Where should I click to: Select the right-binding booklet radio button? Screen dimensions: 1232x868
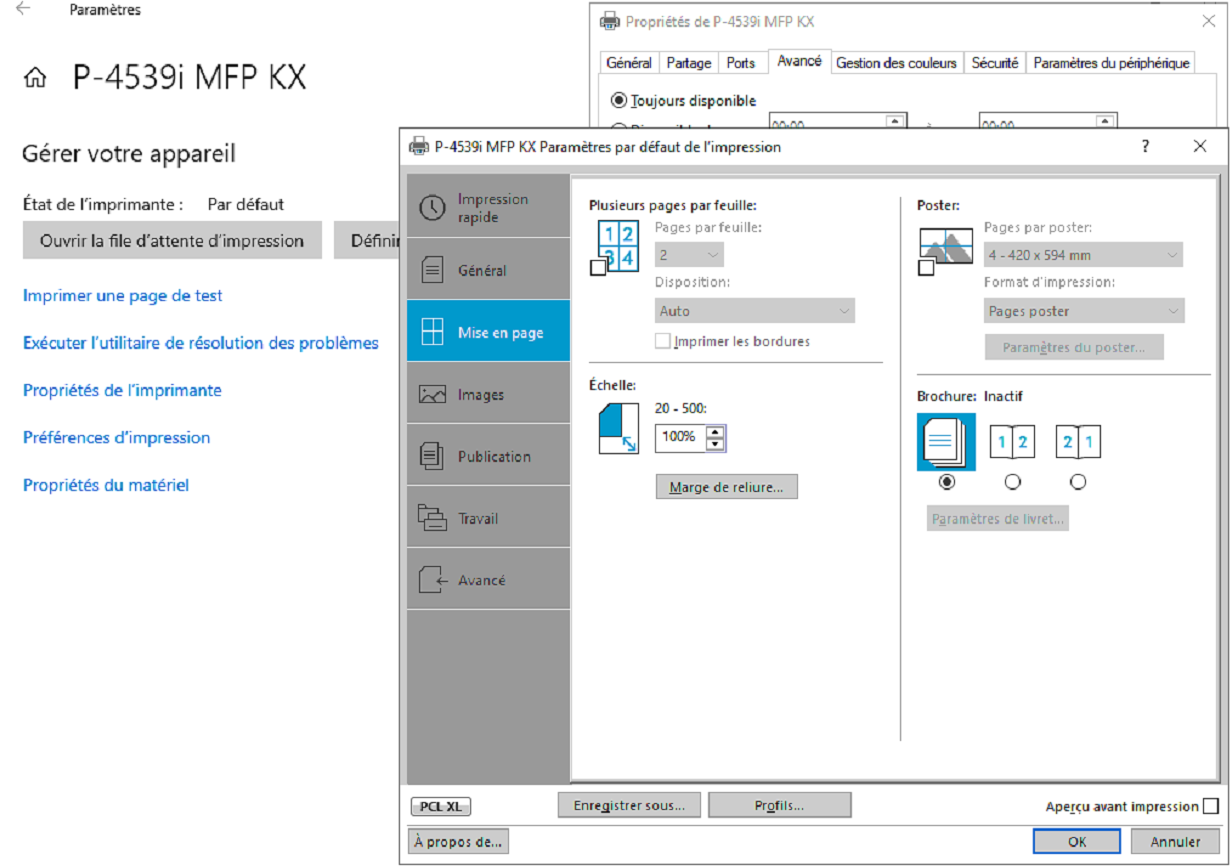[1078, 482]
